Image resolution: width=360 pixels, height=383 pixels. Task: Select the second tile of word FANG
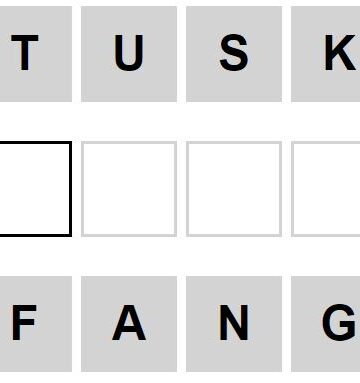129,324
